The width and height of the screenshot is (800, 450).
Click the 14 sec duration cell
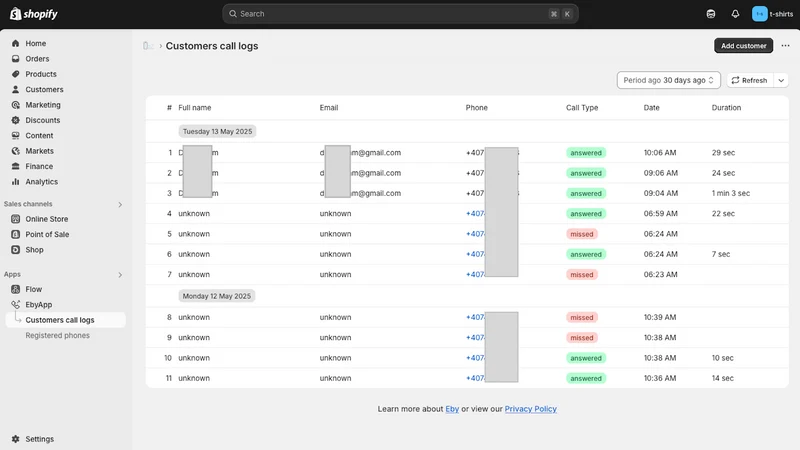click(722, 378)
